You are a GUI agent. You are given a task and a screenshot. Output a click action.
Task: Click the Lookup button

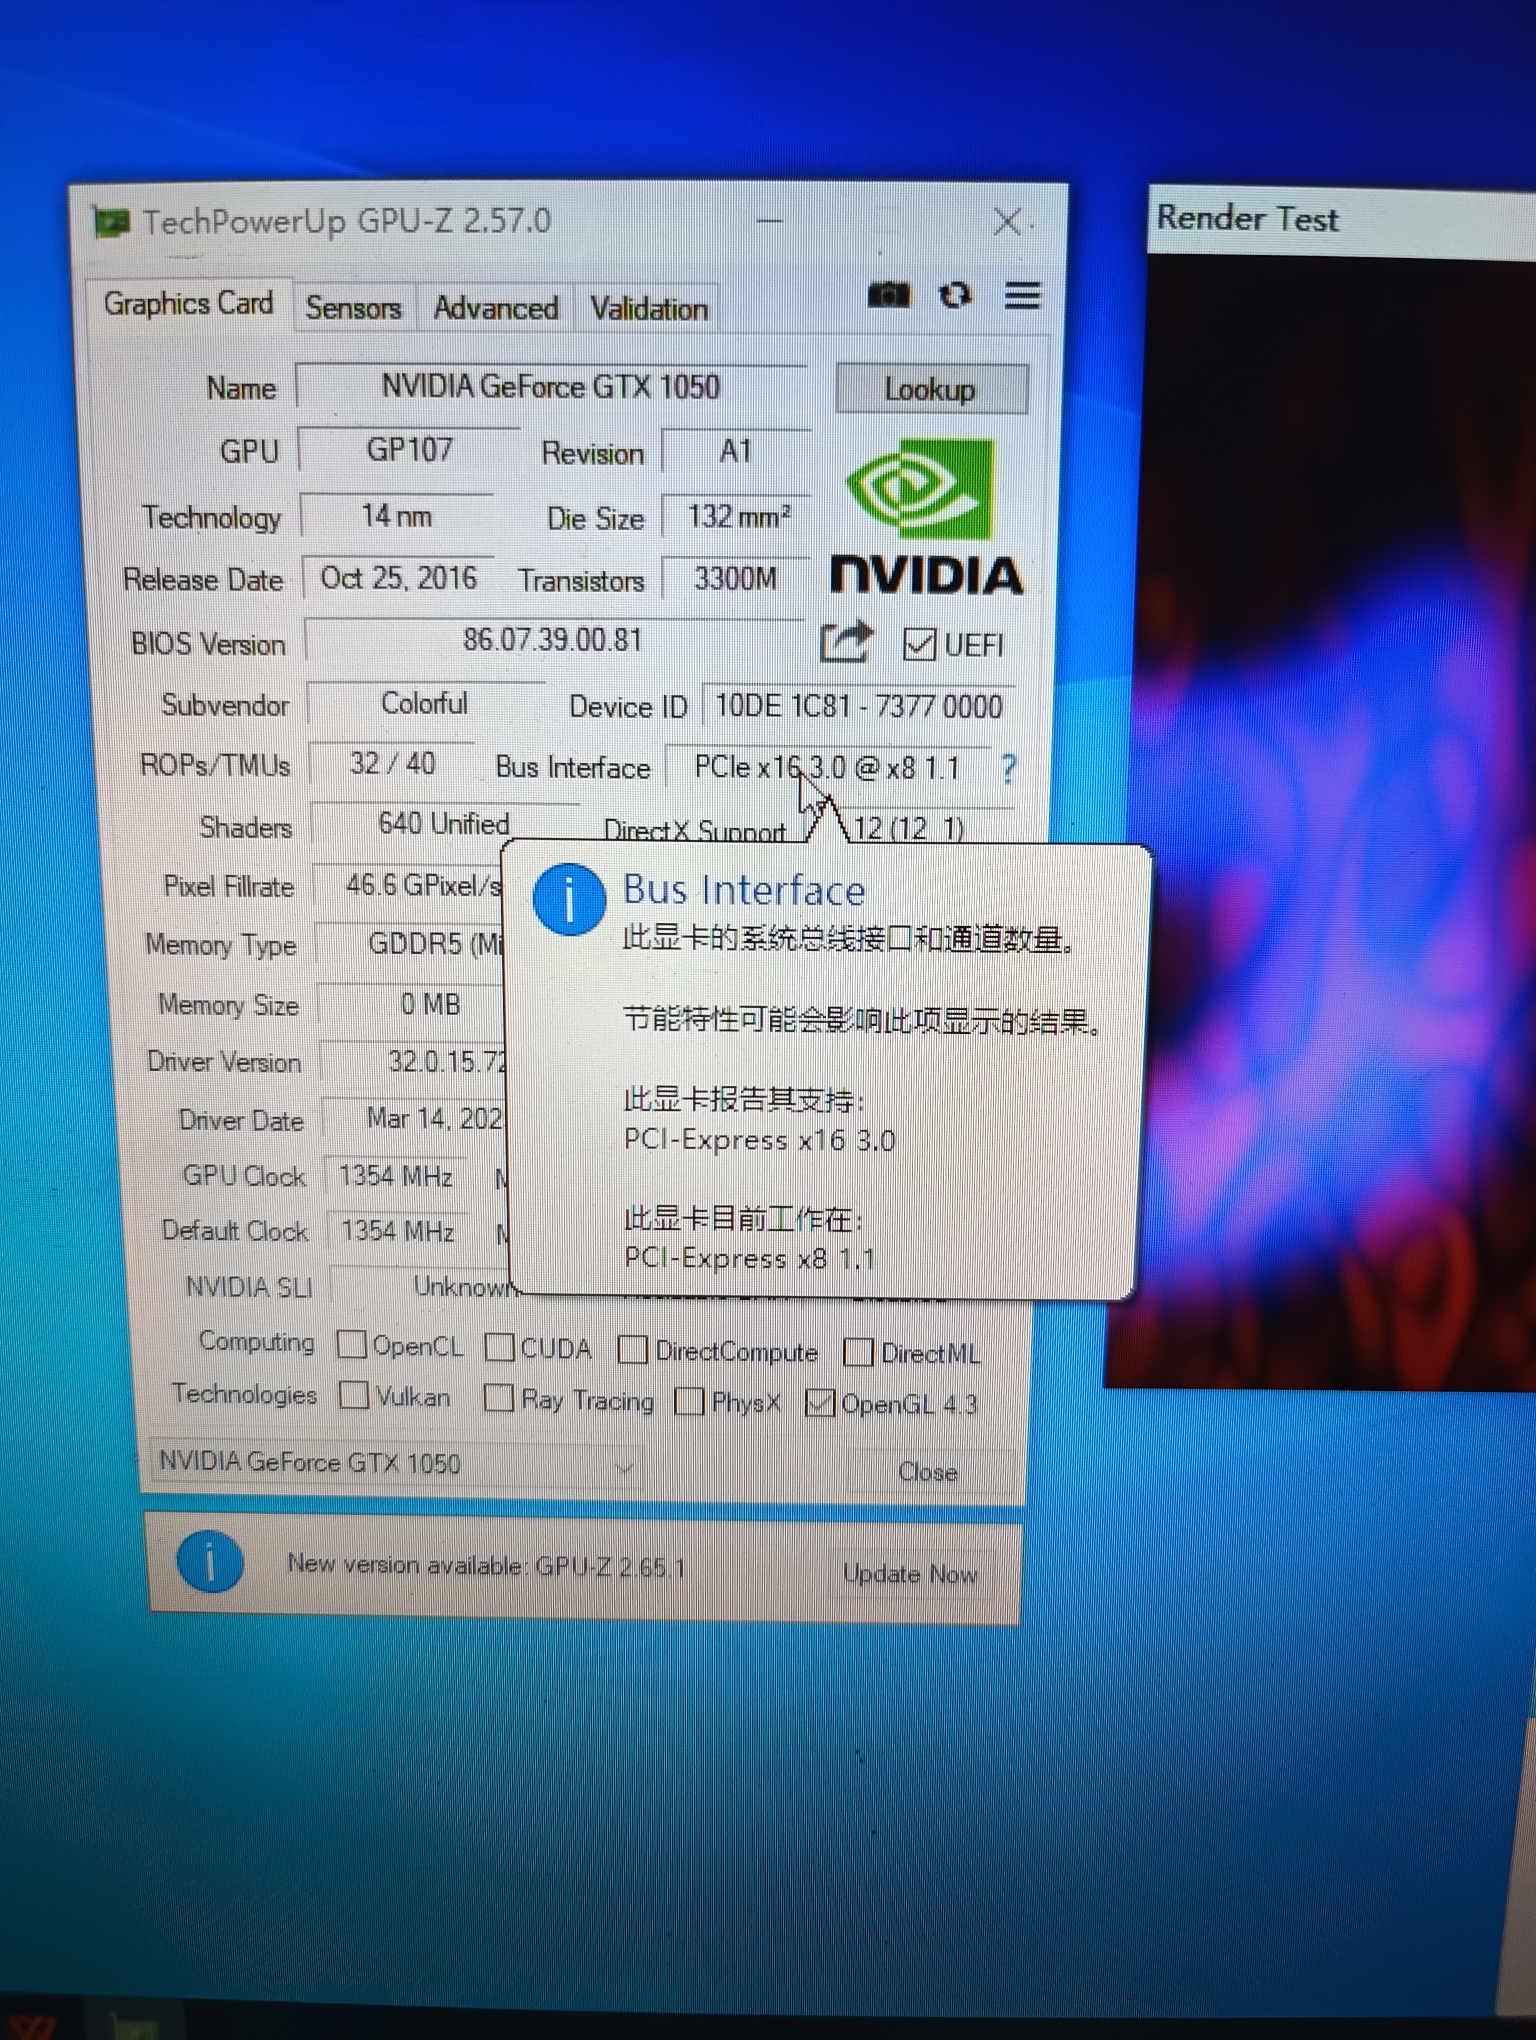[930, 389]
